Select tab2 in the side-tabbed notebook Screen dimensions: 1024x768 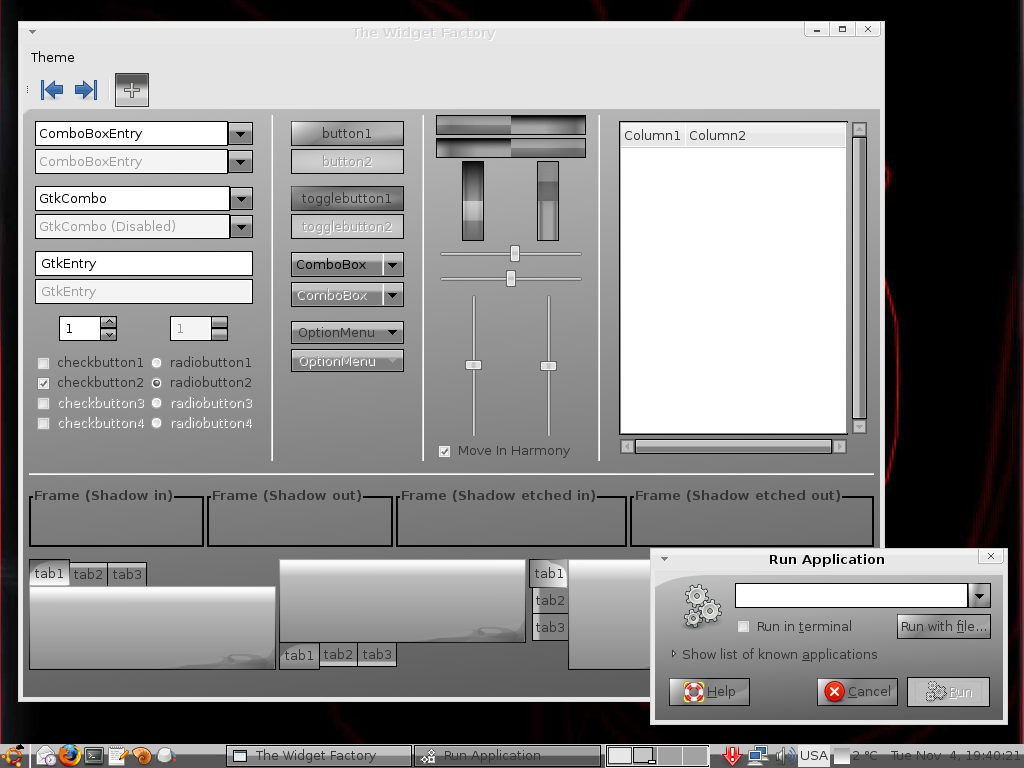click(x=550, y=600)
